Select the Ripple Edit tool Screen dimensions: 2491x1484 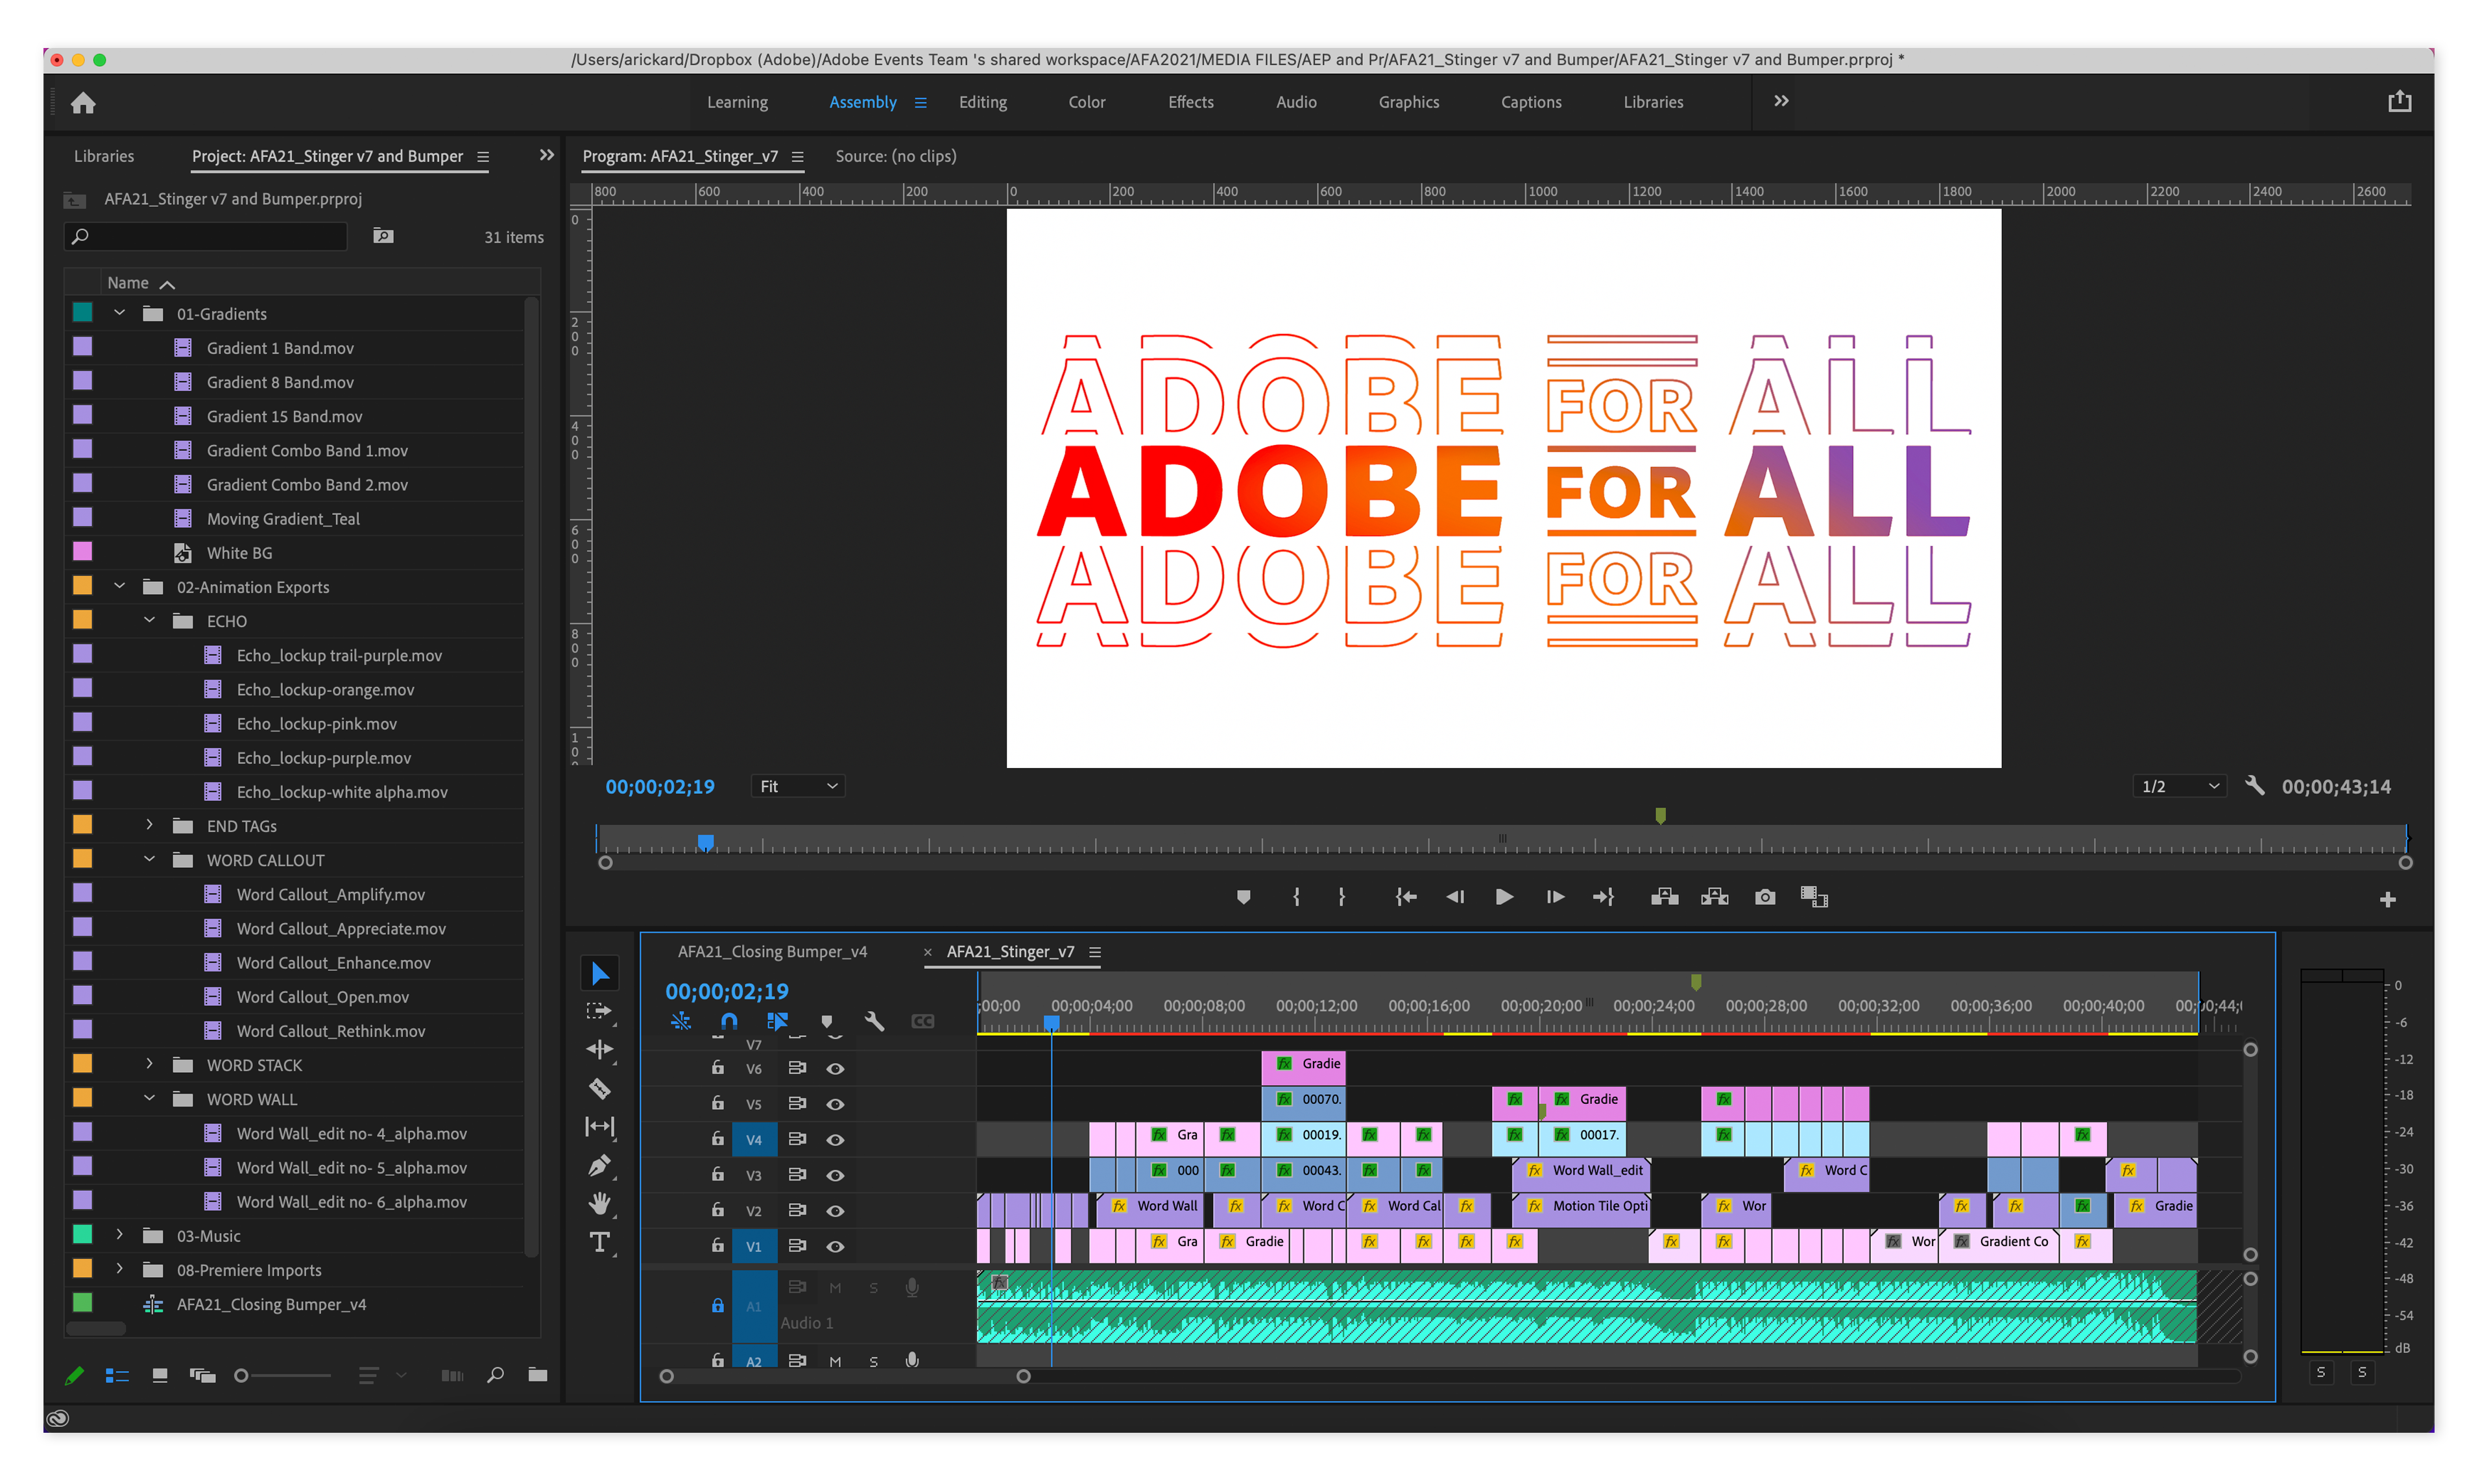[x=599, y=1050]
